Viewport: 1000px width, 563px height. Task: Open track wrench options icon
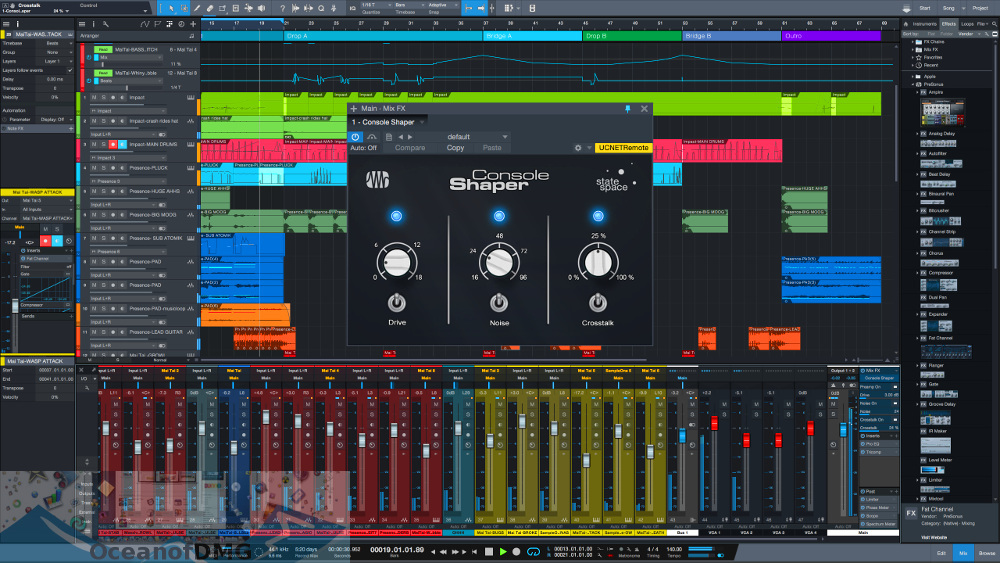106,24
